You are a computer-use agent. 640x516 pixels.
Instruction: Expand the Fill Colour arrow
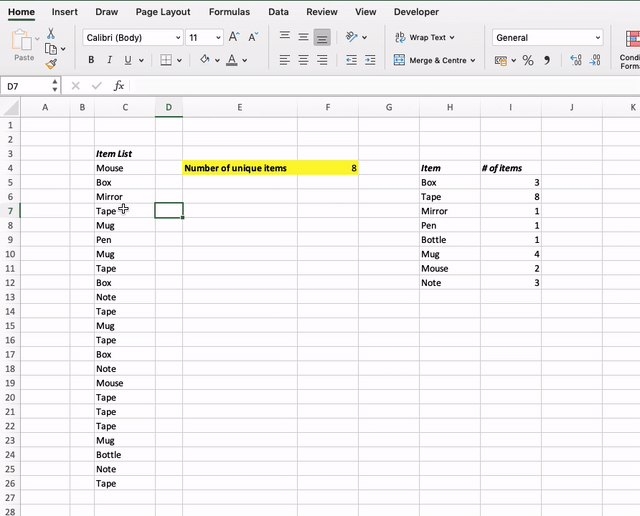click(217, 60)
